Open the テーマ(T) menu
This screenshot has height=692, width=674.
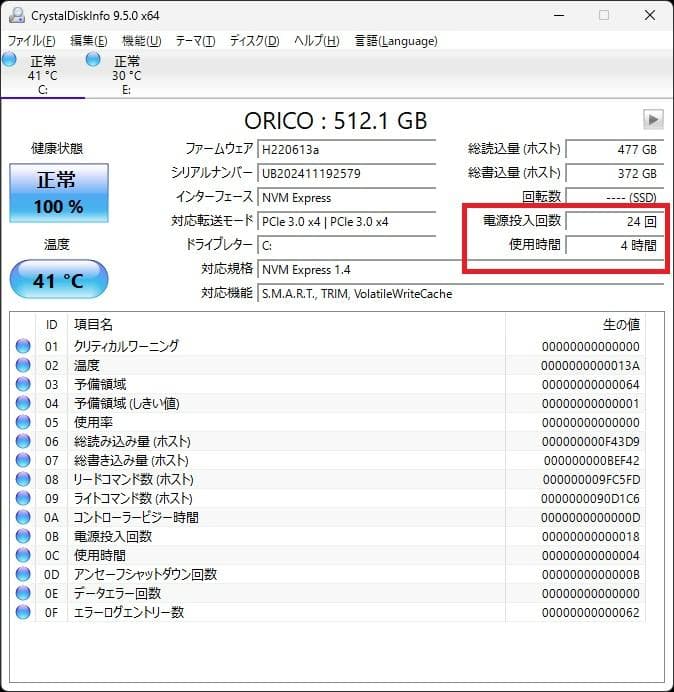(x=196, y=41)
